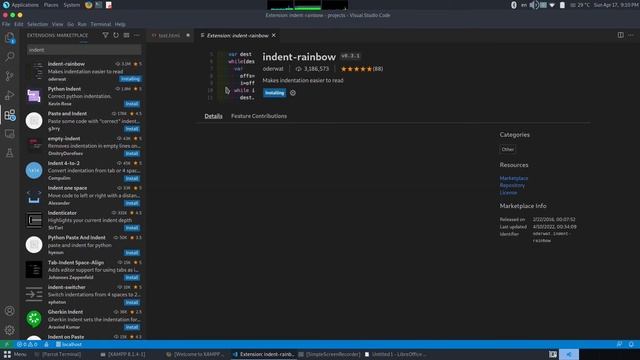The width and height of the screenshot is (640, 360).
Task: Open the Edit menu
Action: click(19, 24)
